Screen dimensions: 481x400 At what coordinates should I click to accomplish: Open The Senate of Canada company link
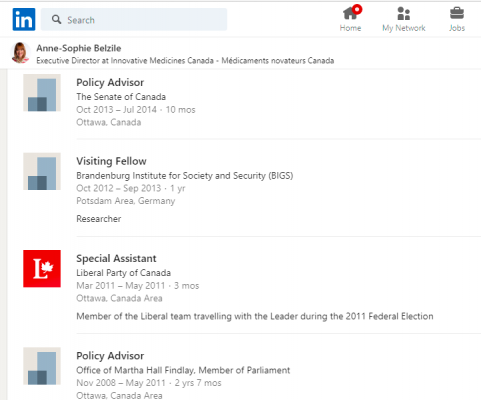pos(121,97)
